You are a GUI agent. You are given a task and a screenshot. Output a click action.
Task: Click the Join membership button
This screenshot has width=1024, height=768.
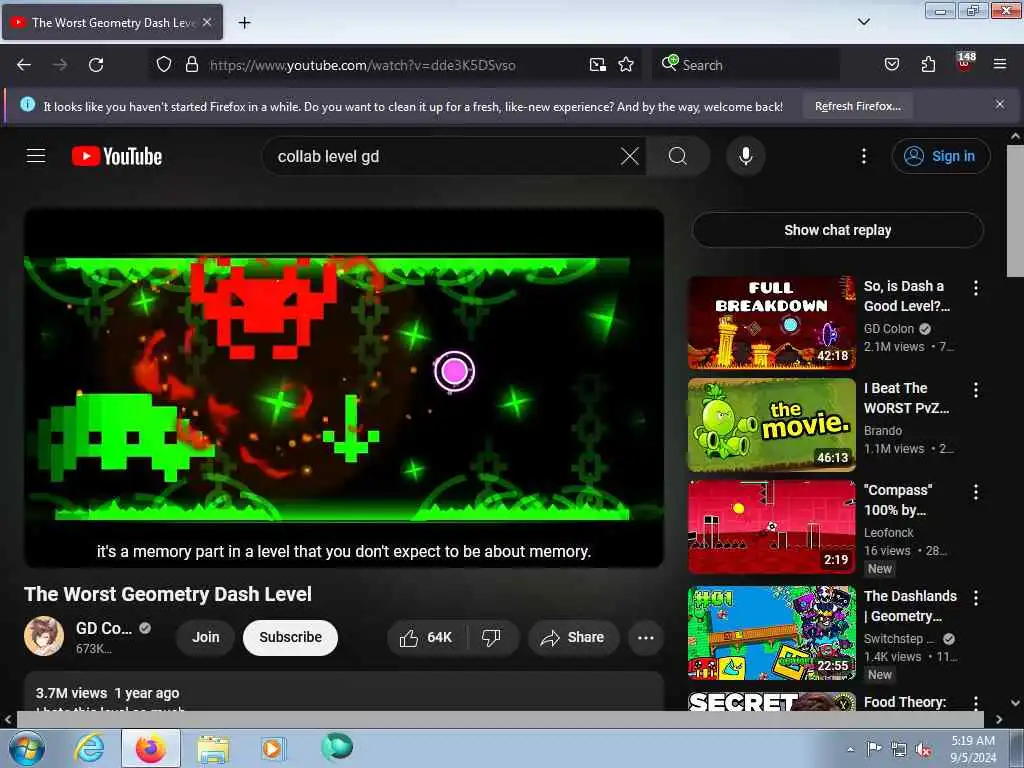point(206,637)
